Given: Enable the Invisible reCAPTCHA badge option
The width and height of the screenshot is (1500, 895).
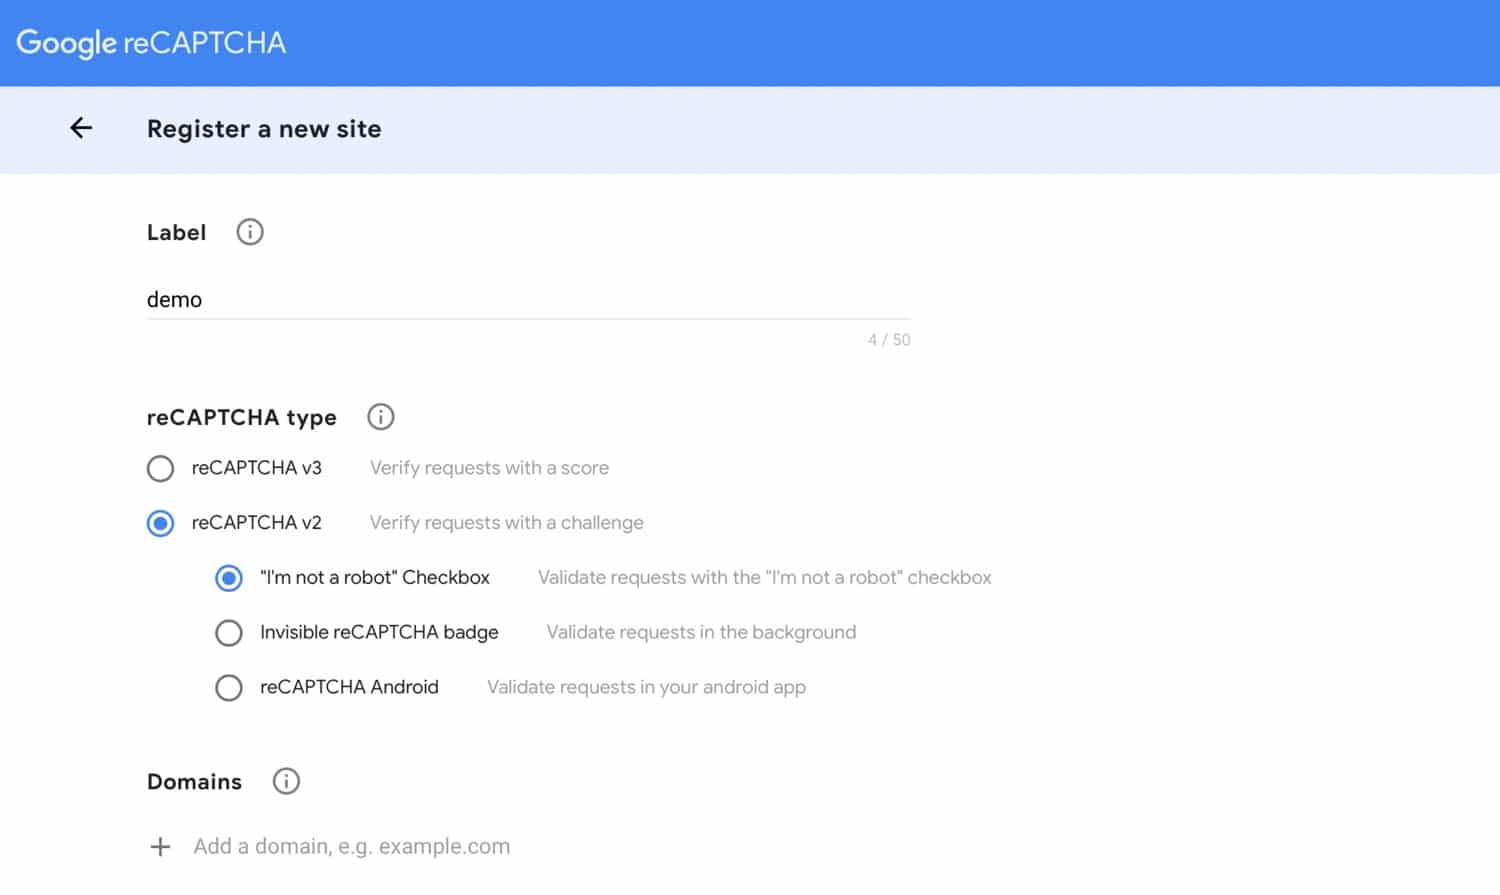Looking at the screenshot, I should 229,633.
